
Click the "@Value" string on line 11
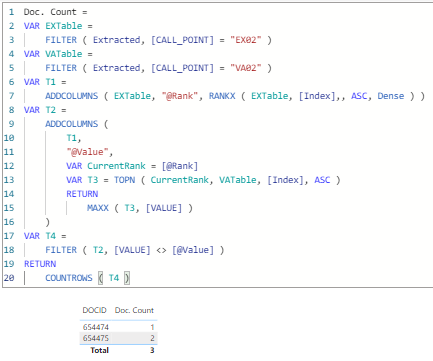(x=87, y=152)
